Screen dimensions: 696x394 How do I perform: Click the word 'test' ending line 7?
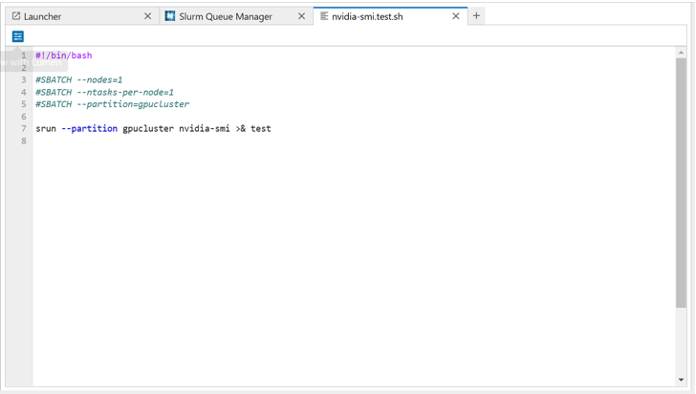coord(261,129)
